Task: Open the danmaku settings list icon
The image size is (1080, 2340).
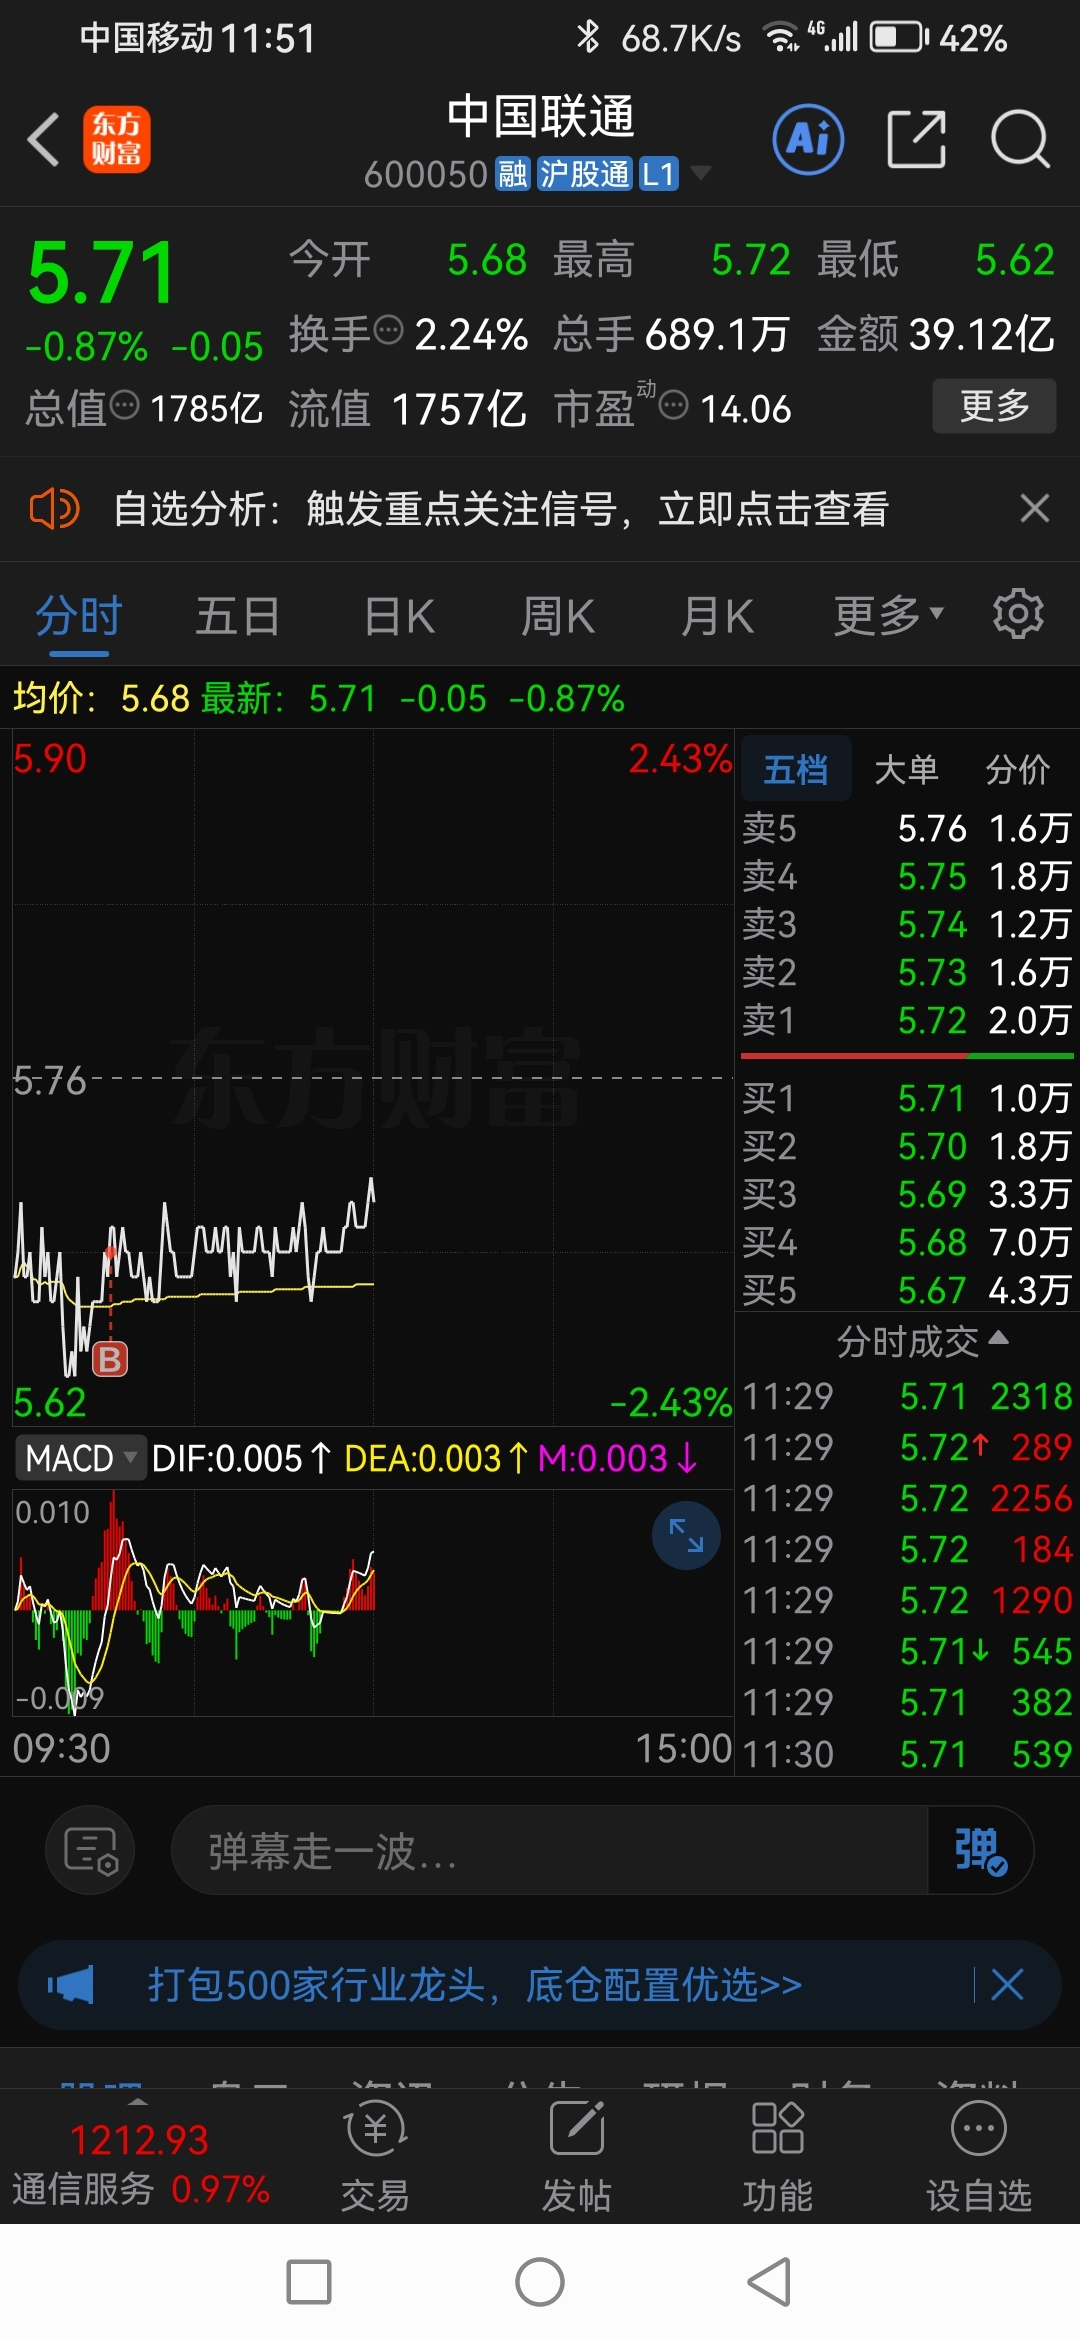Action: (90, 1850)
